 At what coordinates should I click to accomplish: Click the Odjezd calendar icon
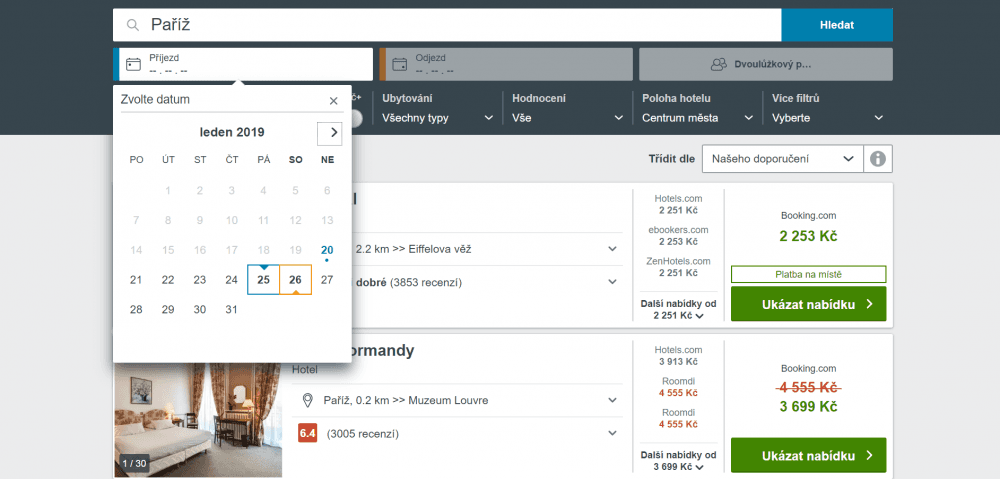click(399, 64)
